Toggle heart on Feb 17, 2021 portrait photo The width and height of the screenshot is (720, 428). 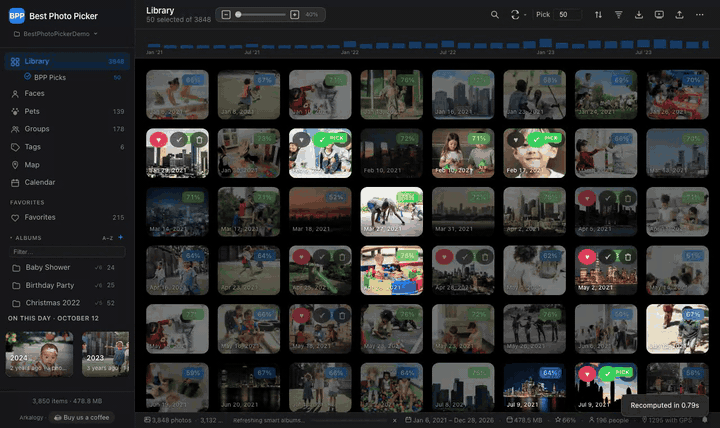[x=516, y=140]
